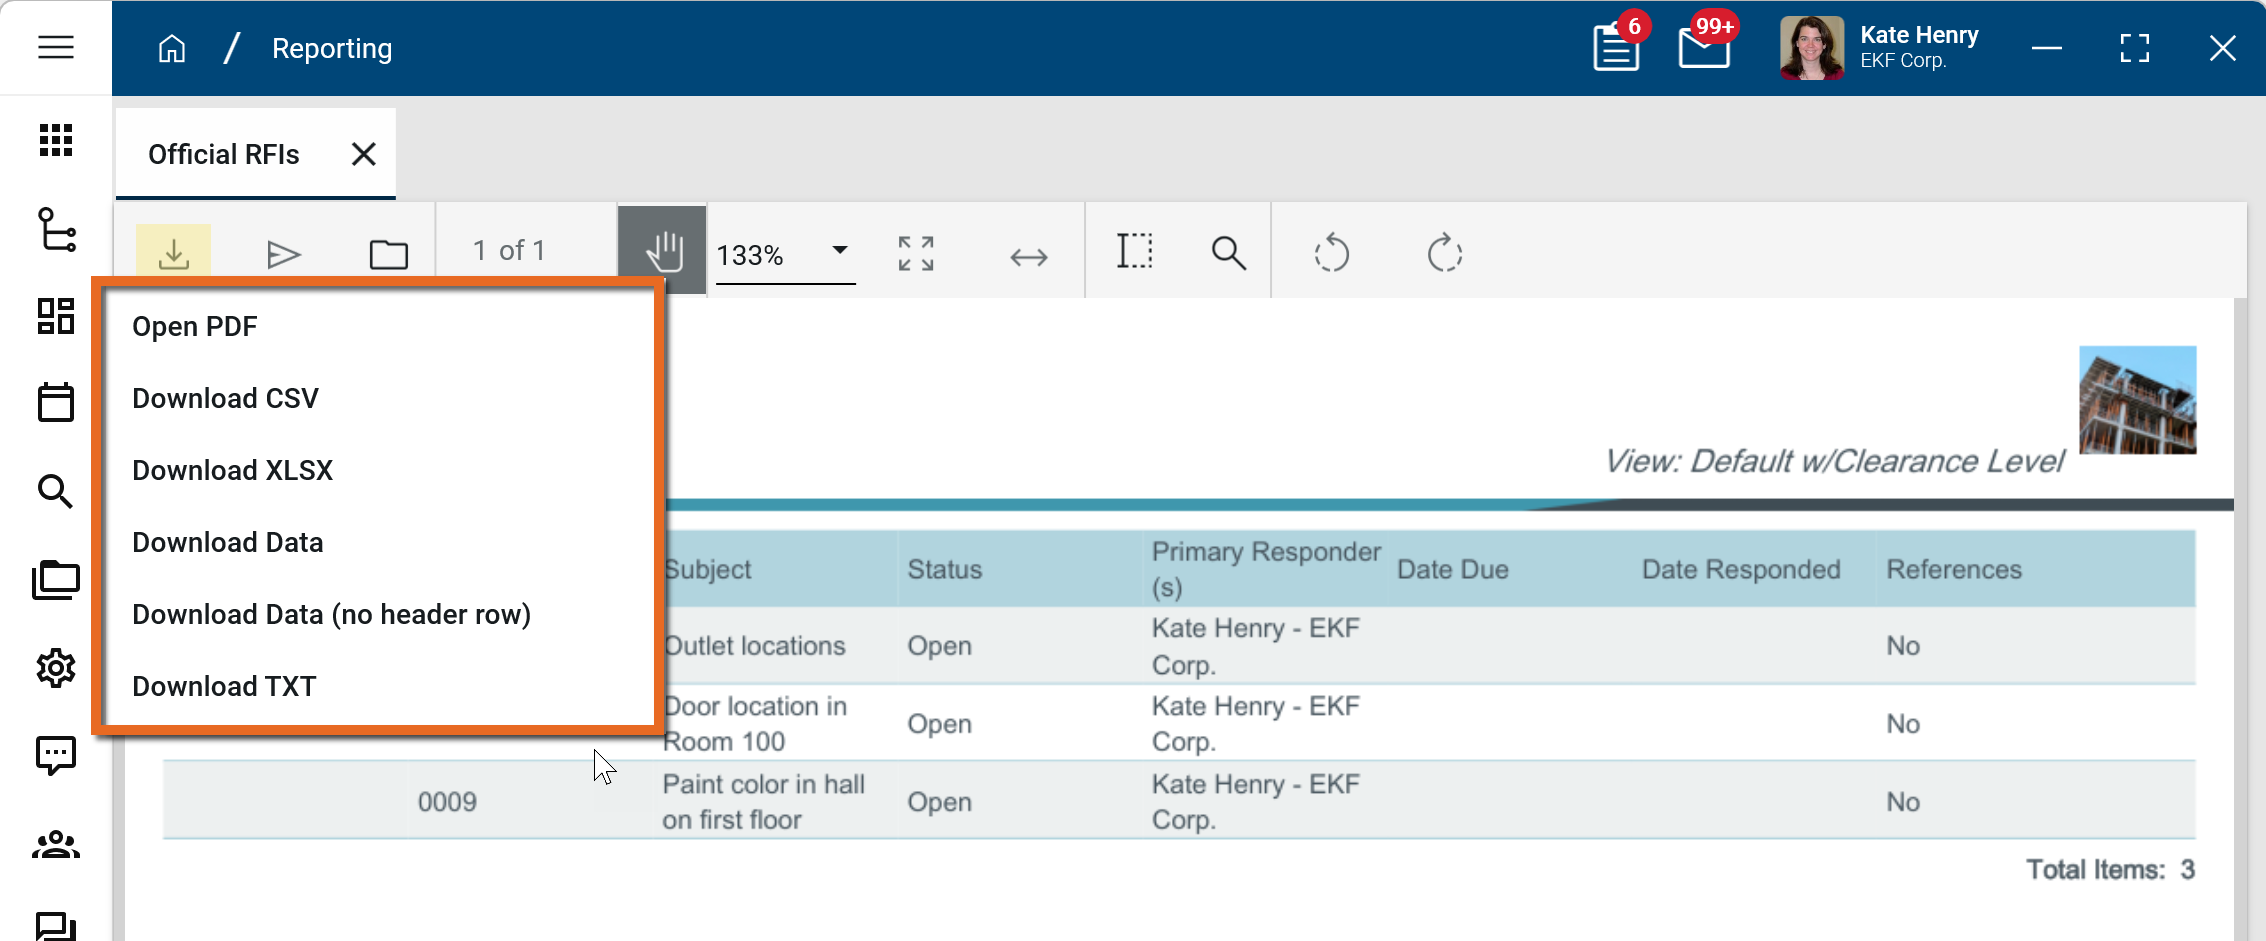
Task: Open the hamburger navigation menu
Action: pyautogui.click(x=56, y=47)
